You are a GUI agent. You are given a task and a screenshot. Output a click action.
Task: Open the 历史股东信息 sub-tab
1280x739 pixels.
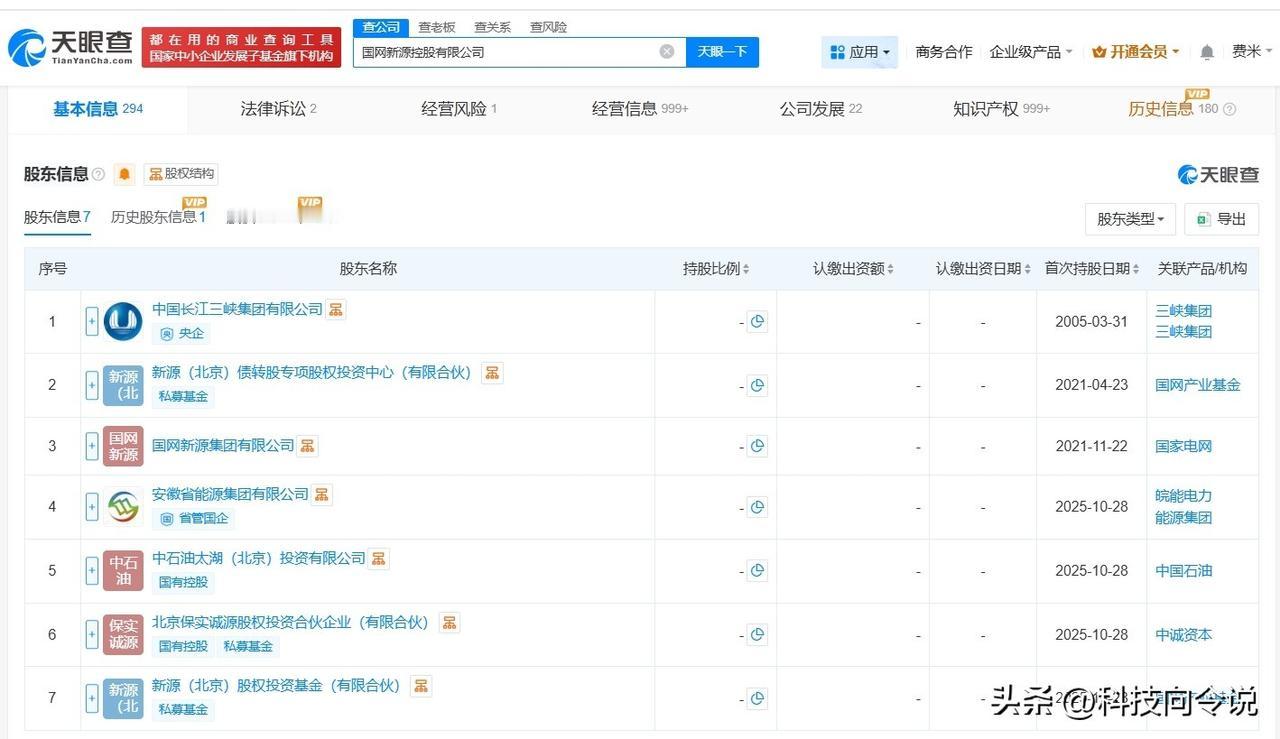158,217
